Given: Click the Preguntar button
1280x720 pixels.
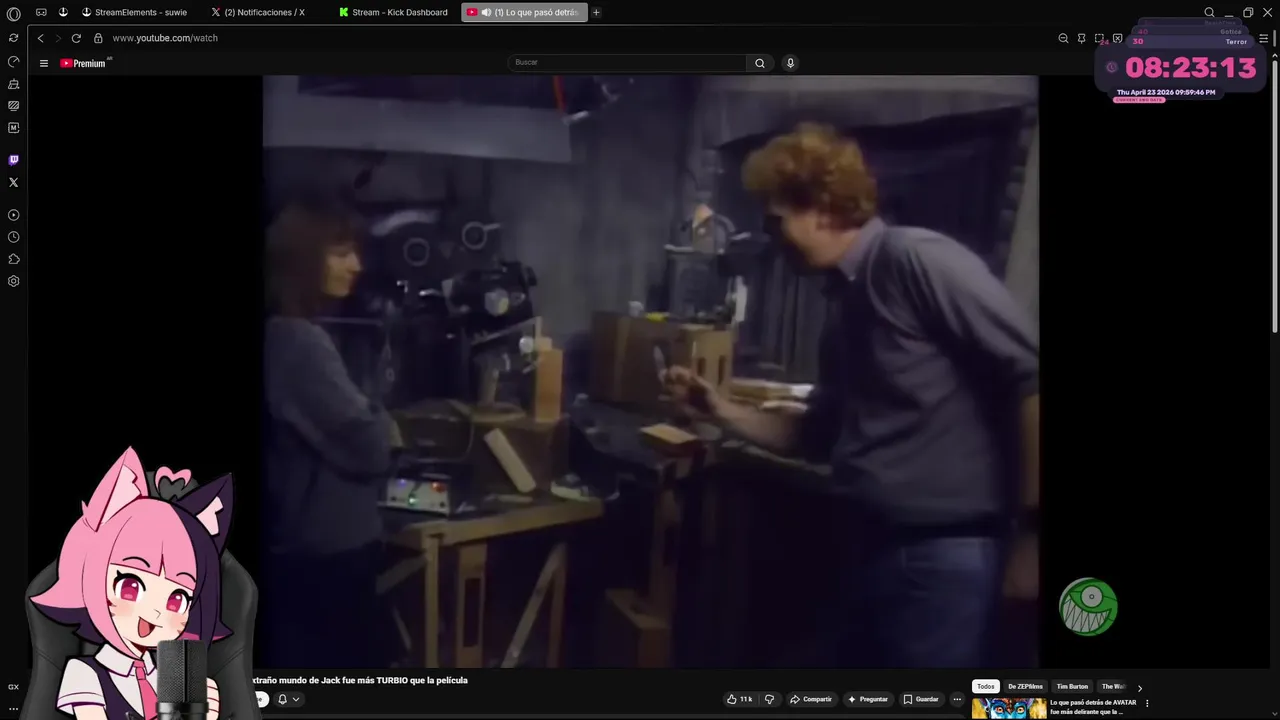Looking at the screenshot, I should pos(868,699).
